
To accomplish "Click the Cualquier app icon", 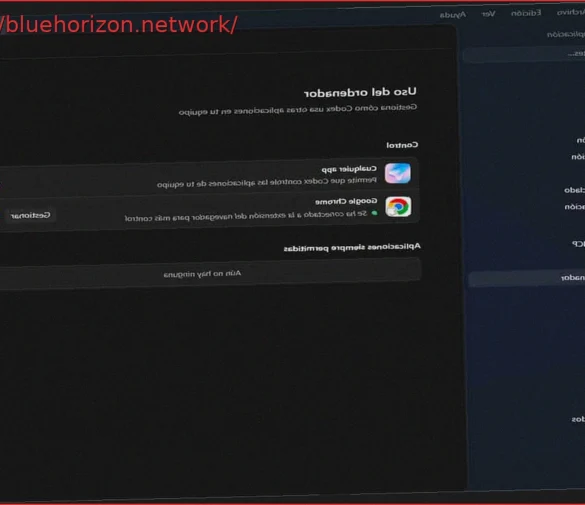I will coord(398,173).
